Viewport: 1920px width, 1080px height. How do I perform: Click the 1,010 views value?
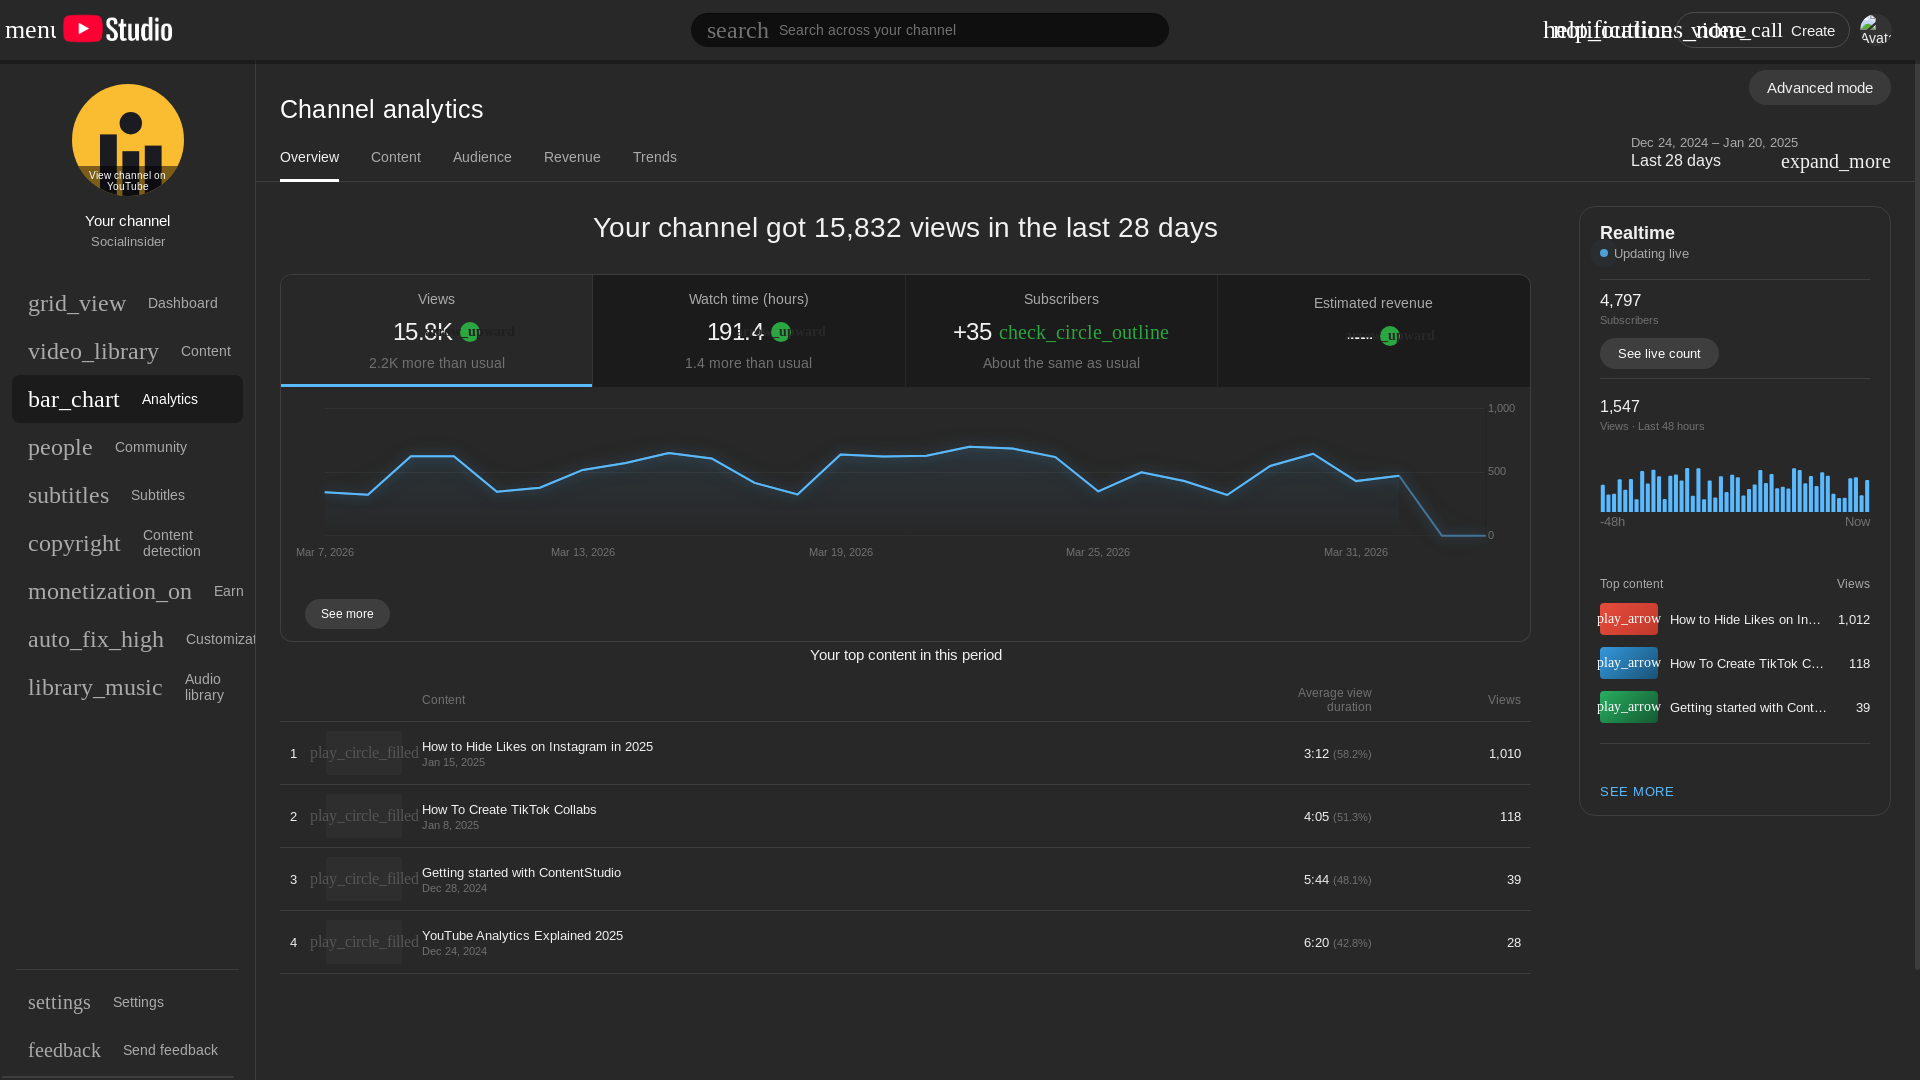pyautogui.click(x=1504, y=754)
